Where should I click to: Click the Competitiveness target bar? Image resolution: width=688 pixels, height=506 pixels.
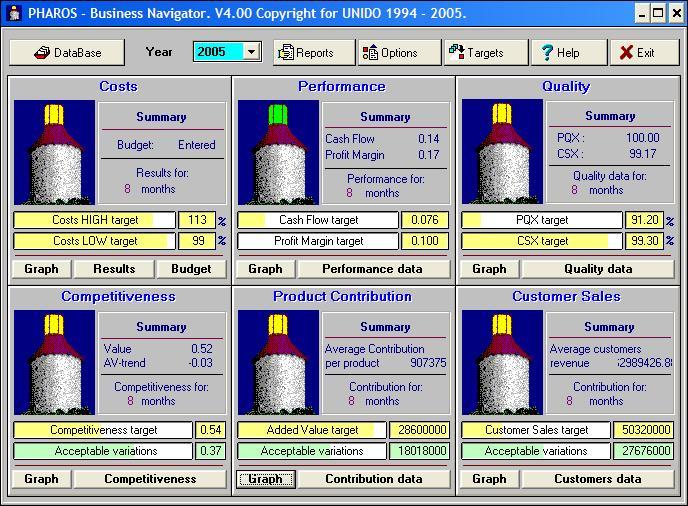coord(103,430)
